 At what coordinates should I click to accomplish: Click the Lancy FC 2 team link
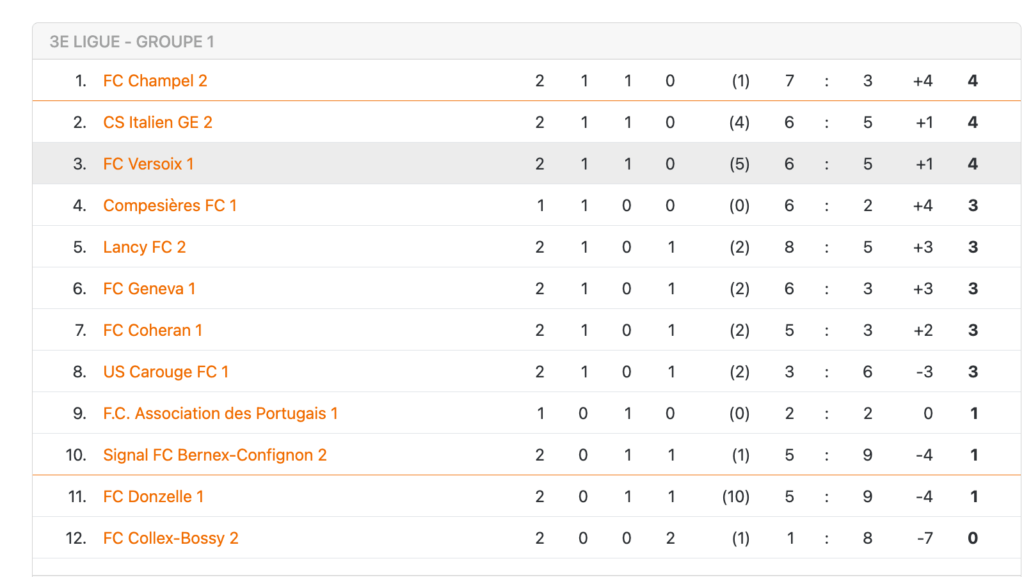click(x=144, y=247)
